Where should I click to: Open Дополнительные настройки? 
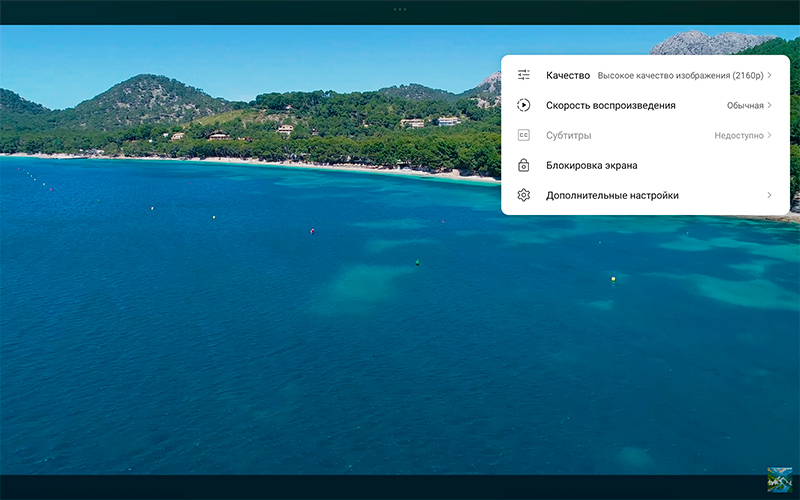[612, 195]
